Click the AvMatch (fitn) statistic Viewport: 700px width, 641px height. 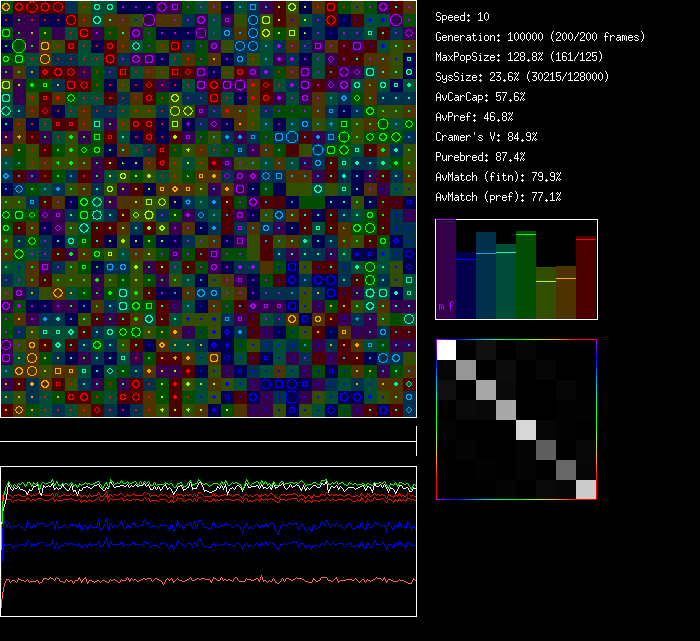(498, 177)
